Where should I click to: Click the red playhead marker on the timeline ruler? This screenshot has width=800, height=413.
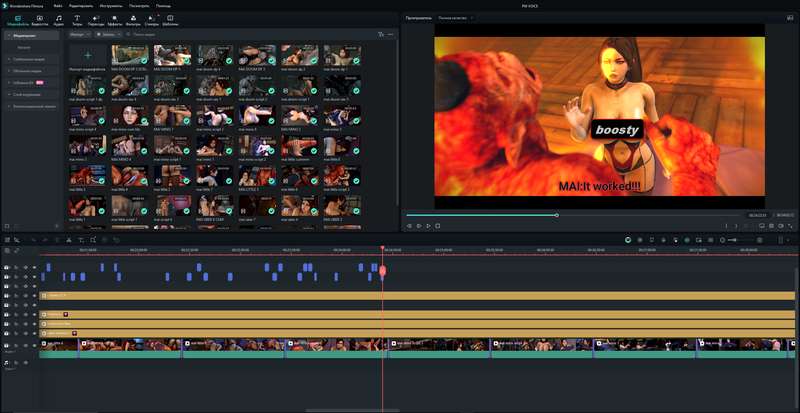click(x=382, y=249)
